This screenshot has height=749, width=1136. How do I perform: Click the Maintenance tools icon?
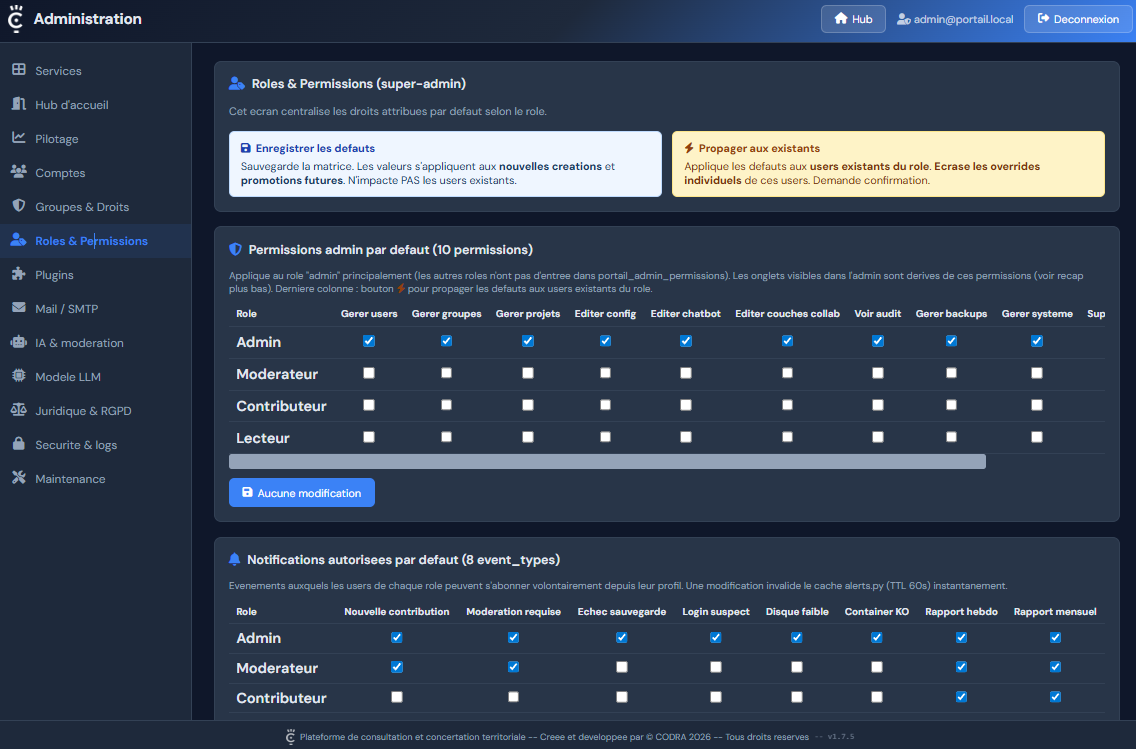(18, 478)
